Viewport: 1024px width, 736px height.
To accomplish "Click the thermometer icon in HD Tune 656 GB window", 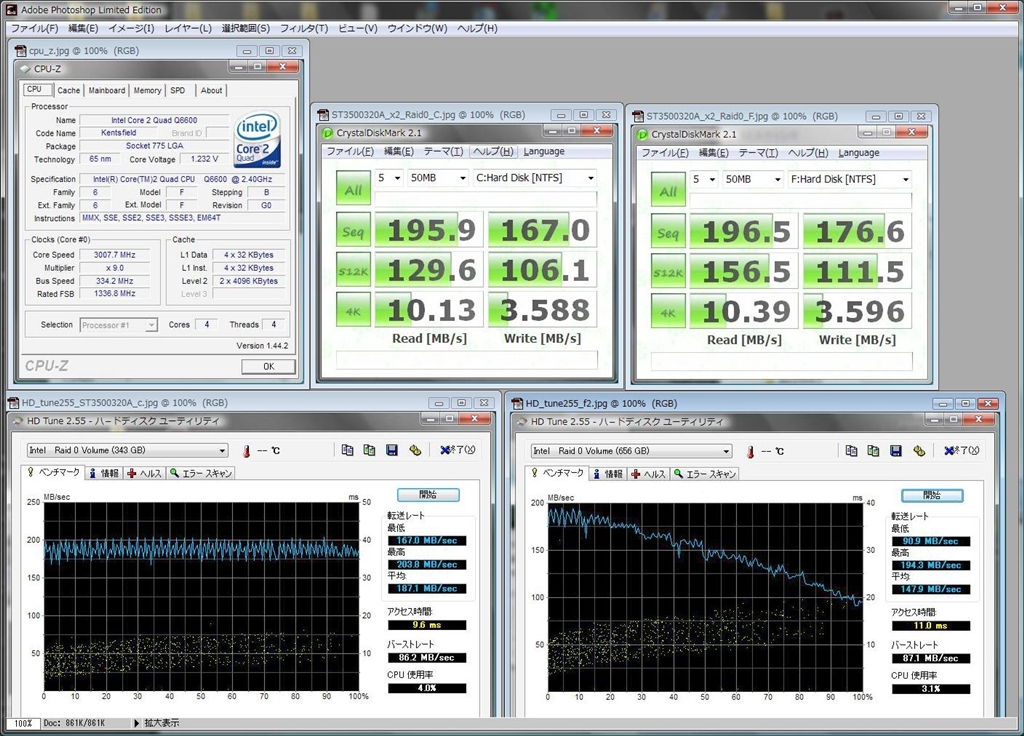I will 749,451.
